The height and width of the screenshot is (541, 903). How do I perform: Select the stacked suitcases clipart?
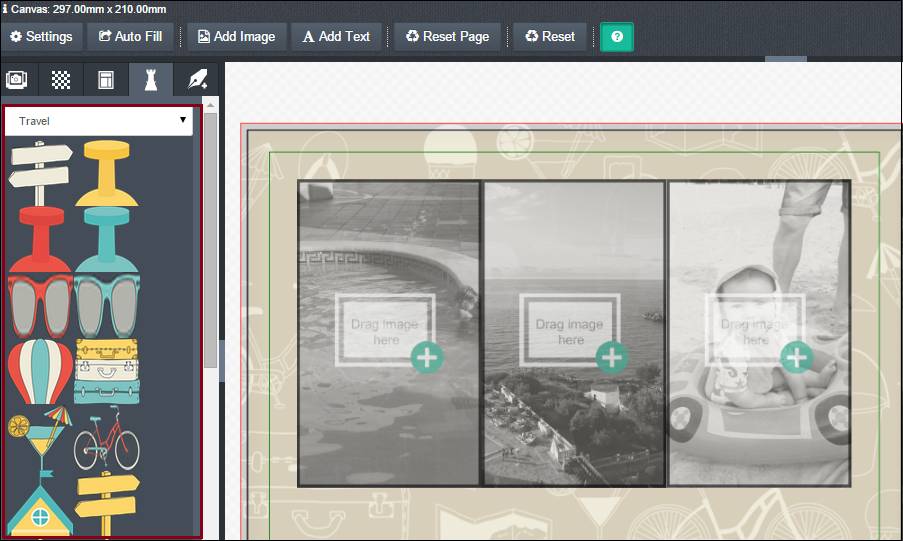106,371
